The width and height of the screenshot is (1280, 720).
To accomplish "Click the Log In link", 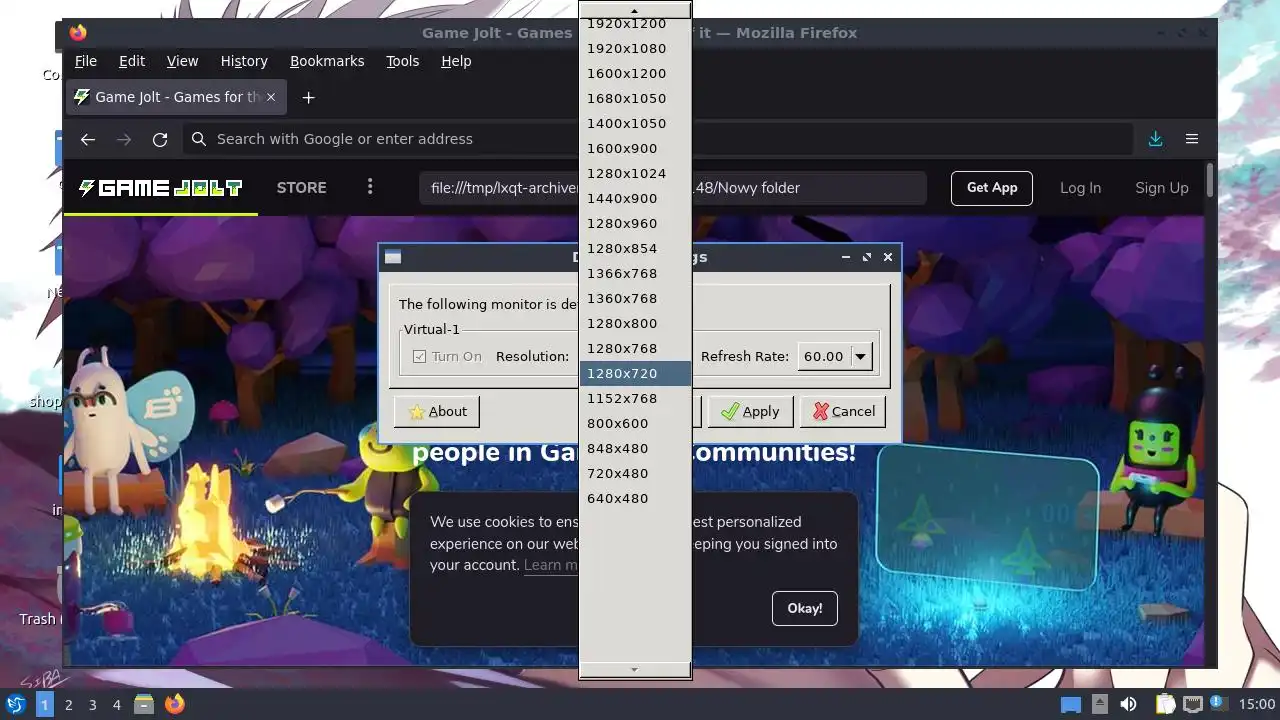I will point(1080,187).
